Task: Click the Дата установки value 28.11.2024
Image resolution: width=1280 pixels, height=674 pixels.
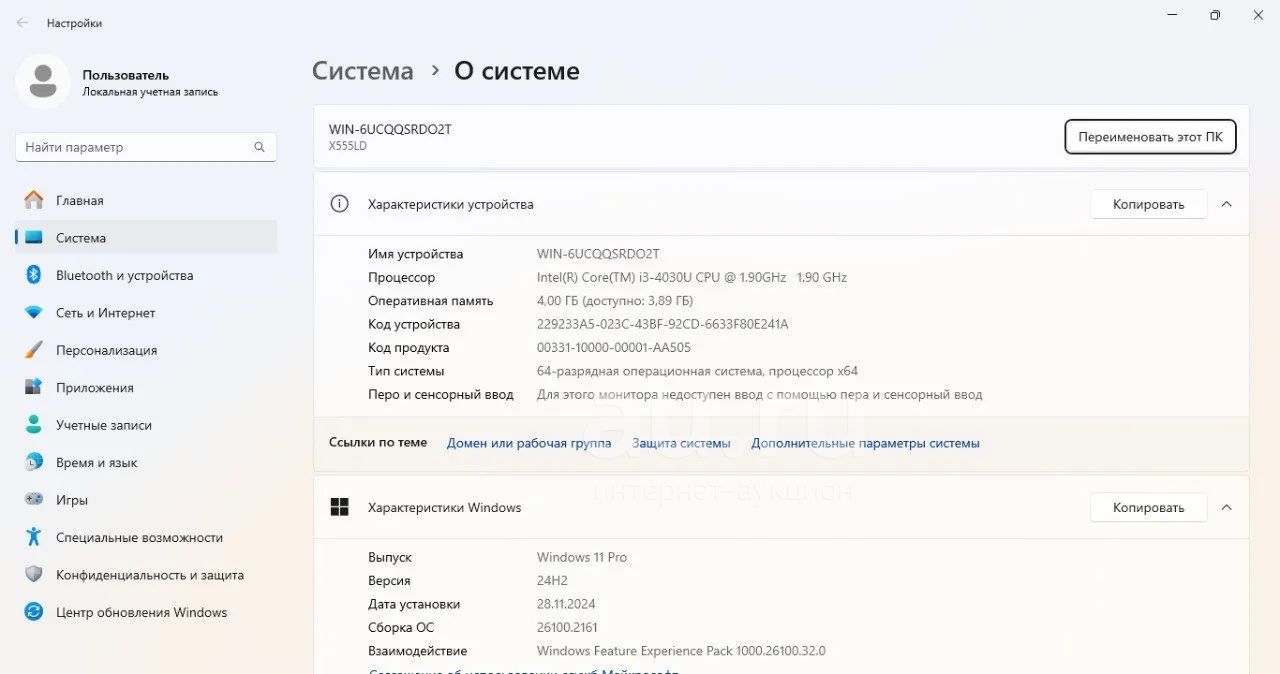Action: click(x=566, y=604)
